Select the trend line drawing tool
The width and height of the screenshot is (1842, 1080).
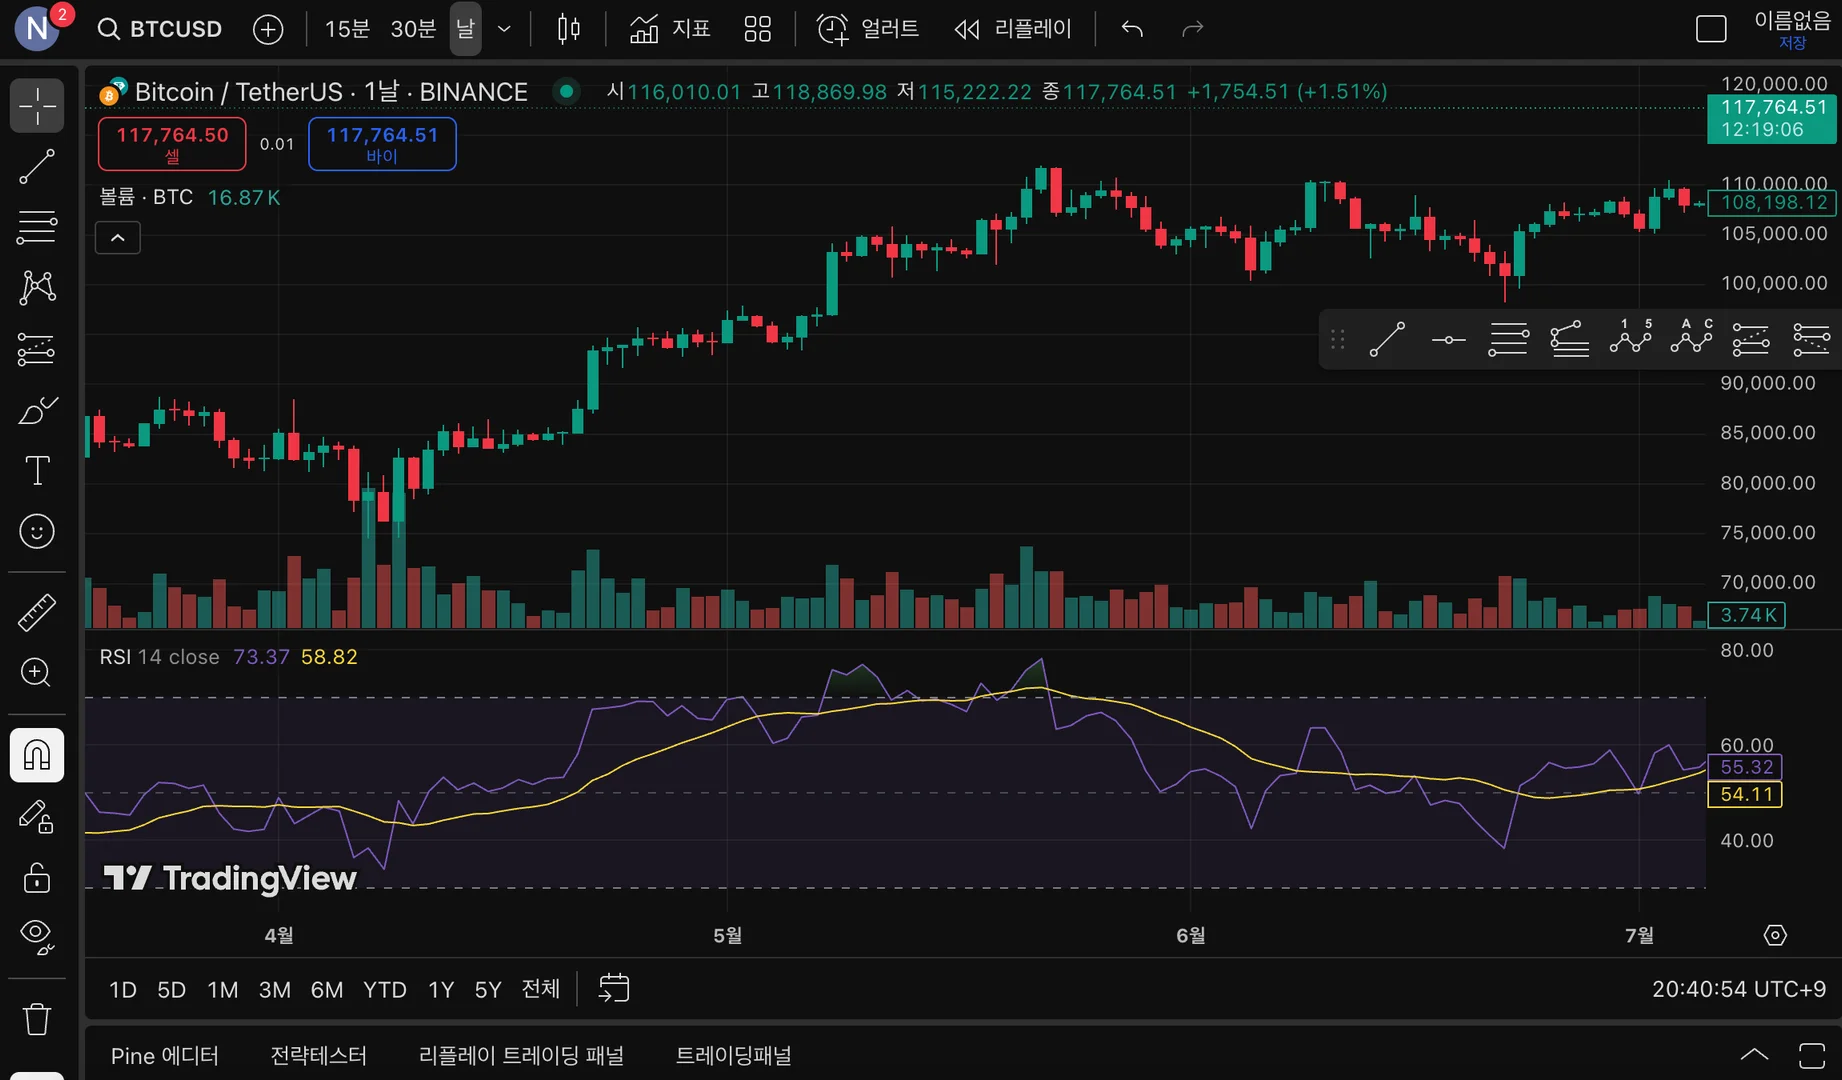[x=37, y=167]
